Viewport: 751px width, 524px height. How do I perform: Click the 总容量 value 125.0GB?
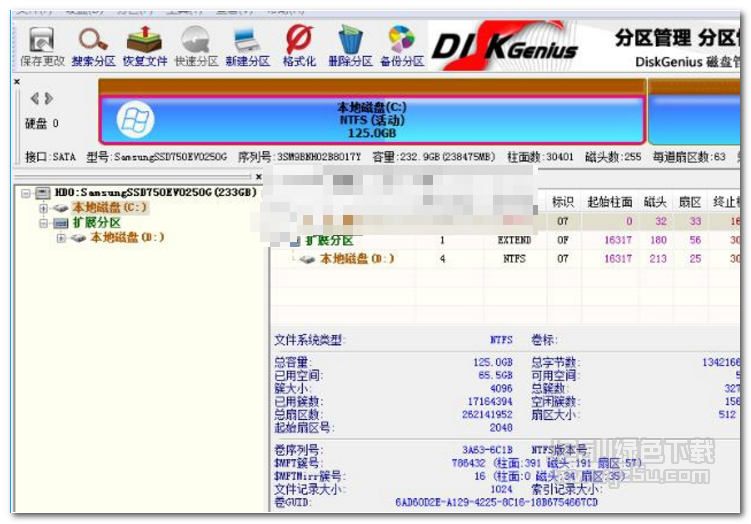[493, 362]
